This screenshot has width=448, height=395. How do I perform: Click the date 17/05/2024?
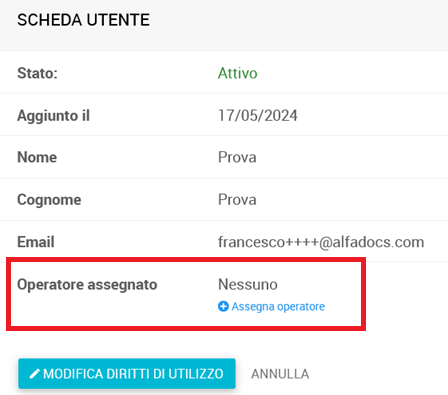(x=258, y=115)
